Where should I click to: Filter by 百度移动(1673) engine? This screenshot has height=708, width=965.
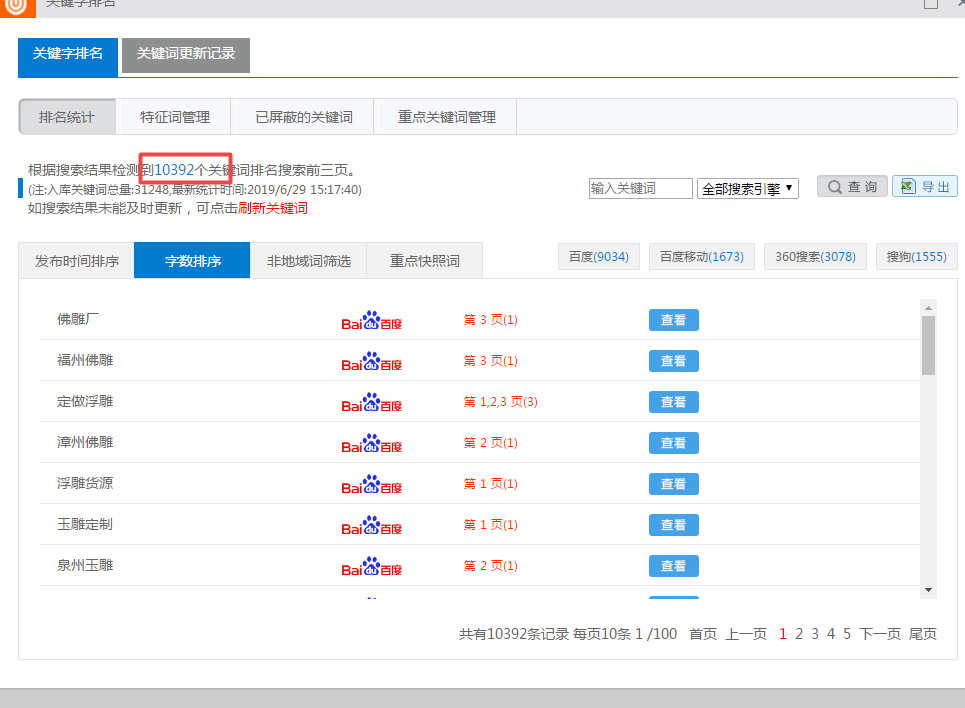702,257
